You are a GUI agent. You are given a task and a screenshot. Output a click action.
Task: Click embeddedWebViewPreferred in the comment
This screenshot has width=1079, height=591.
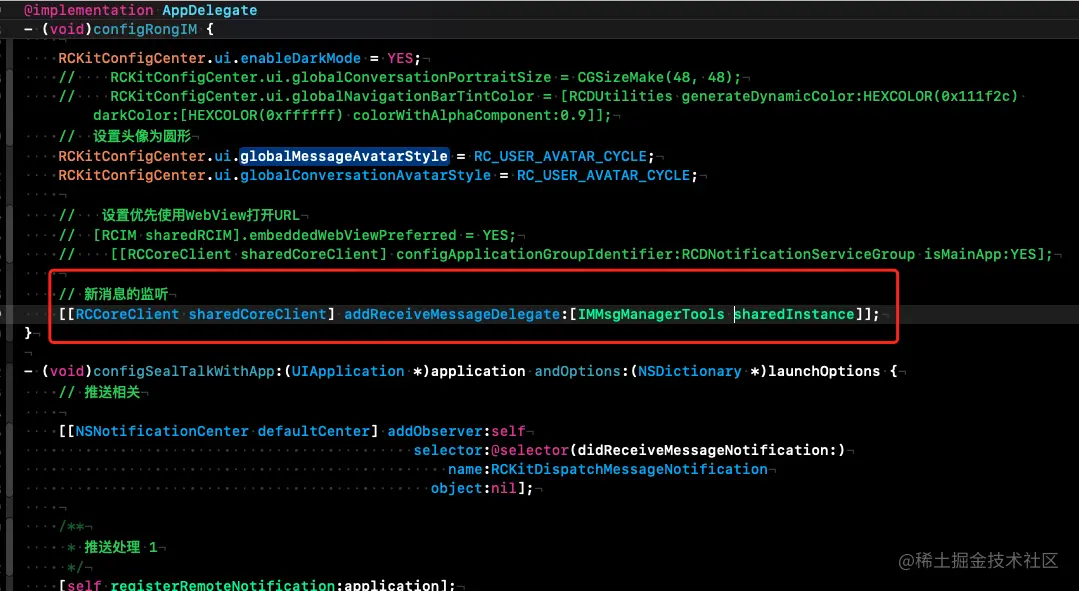(352, 235)
